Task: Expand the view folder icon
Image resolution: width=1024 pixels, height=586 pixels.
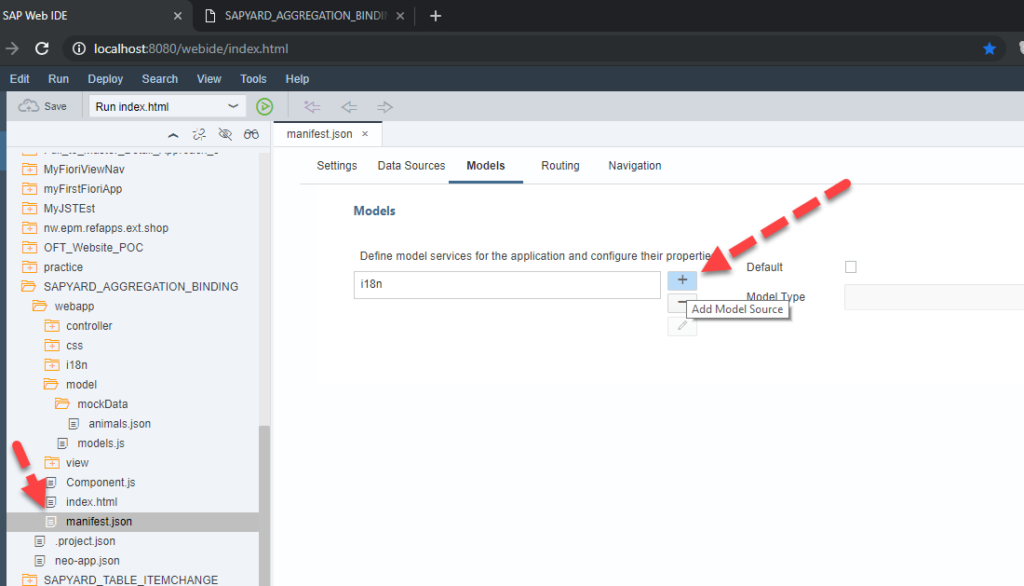Action: 52,463
